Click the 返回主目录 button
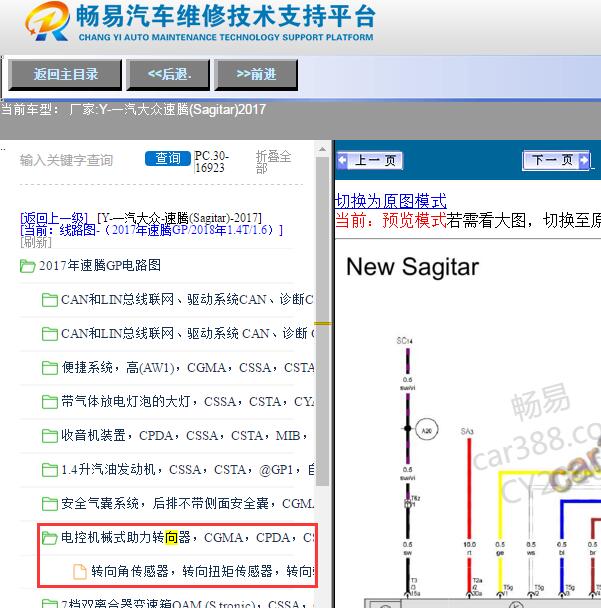This screenshot has height=608, width=601. click(65, 74)
